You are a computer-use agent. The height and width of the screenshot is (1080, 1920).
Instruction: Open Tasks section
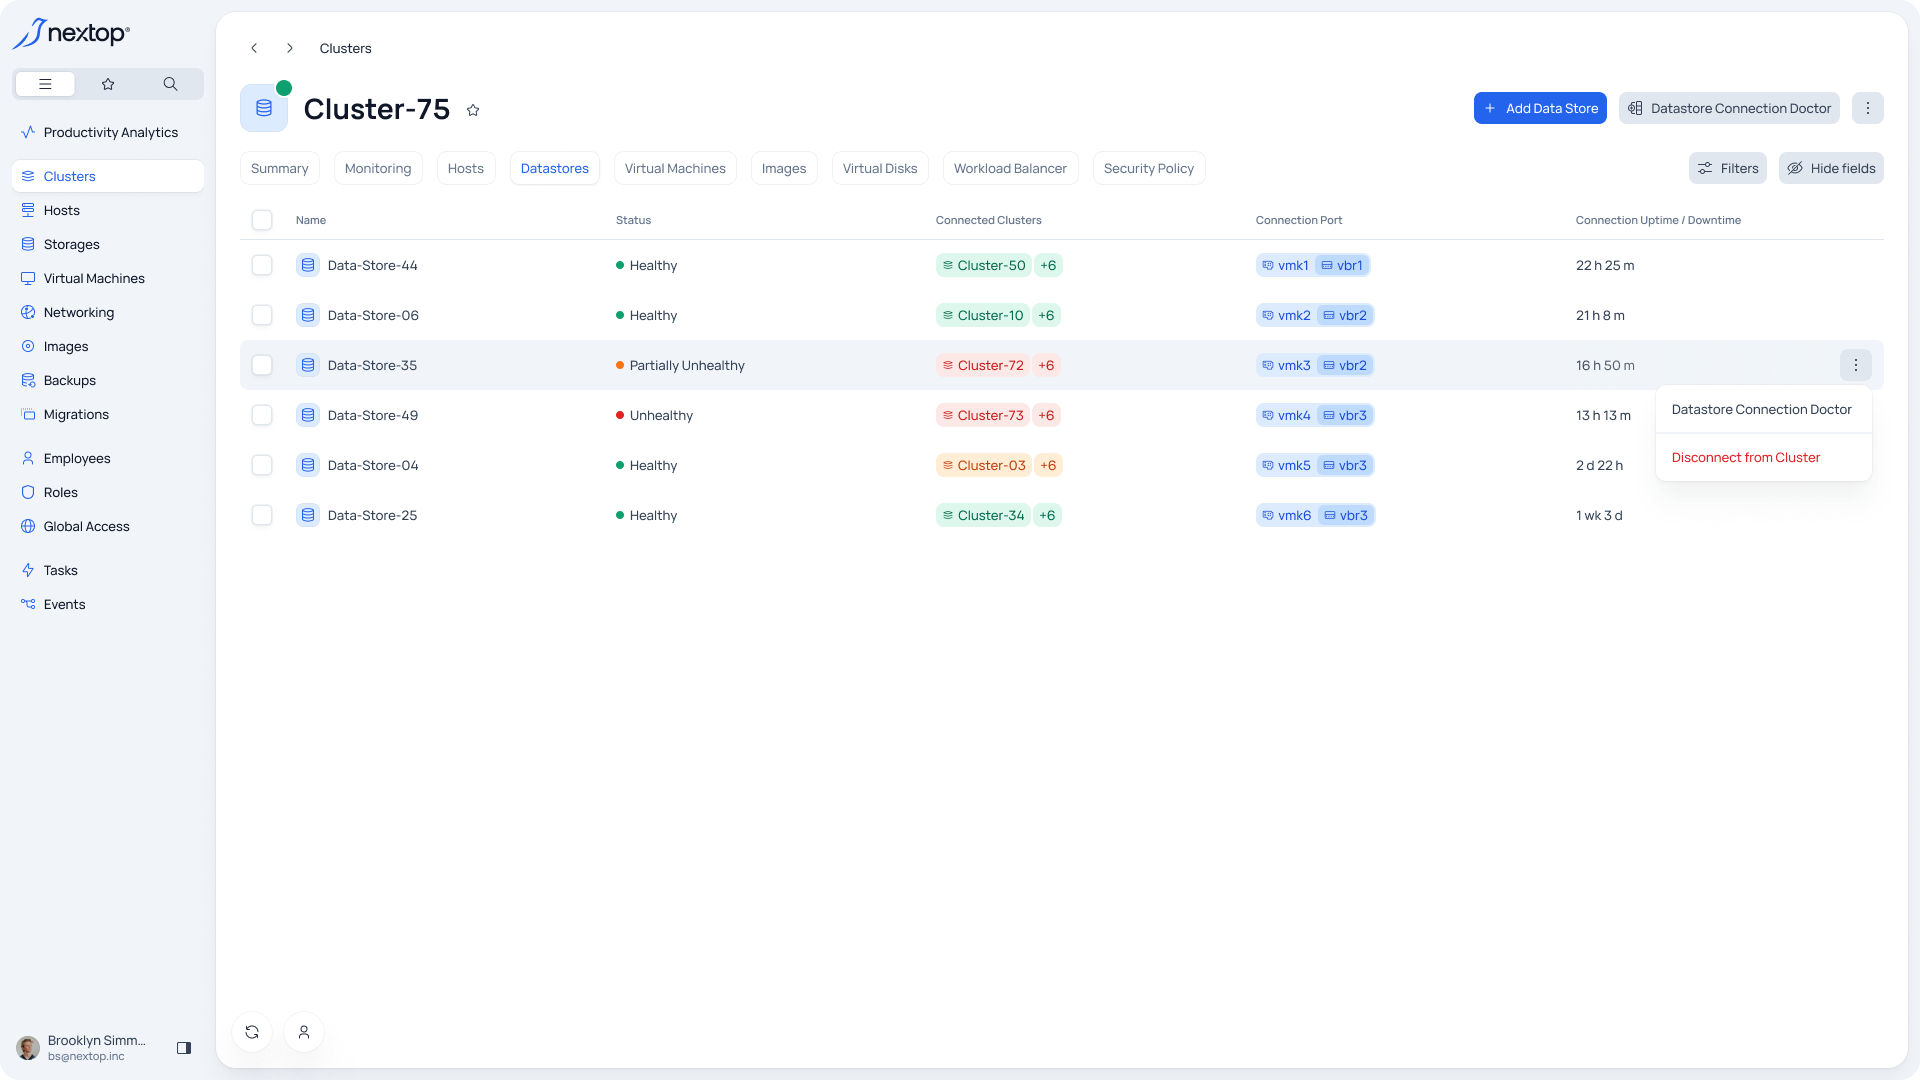[108, 570]
